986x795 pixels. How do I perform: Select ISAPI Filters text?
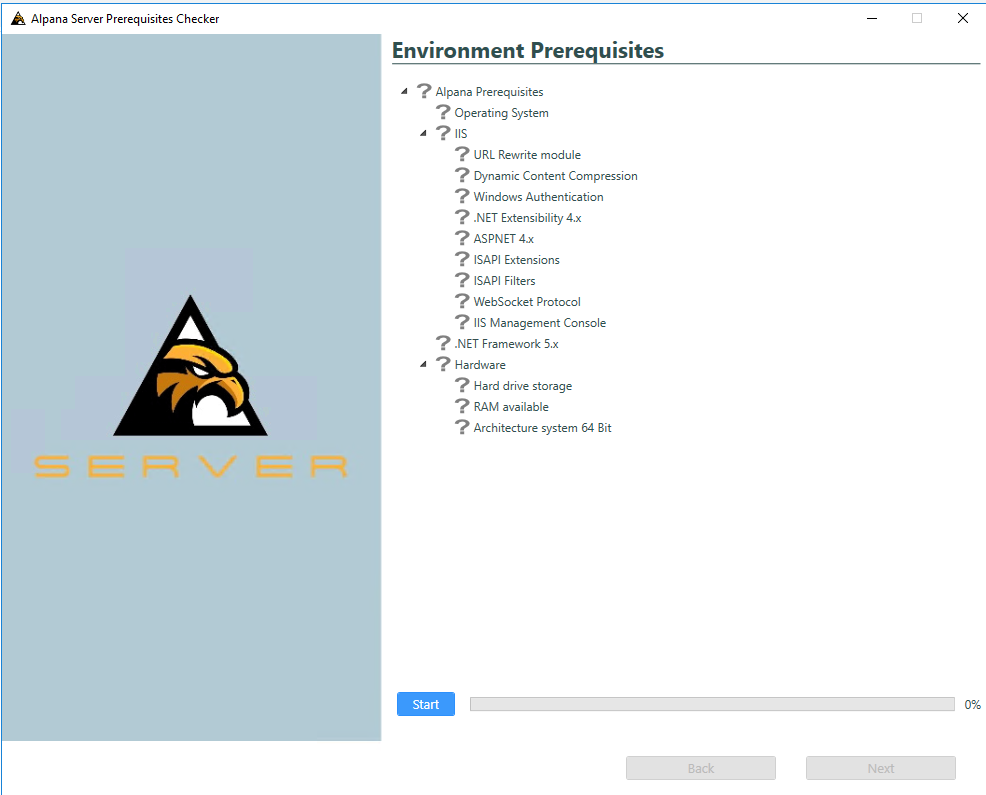click(x=504, y=281)
